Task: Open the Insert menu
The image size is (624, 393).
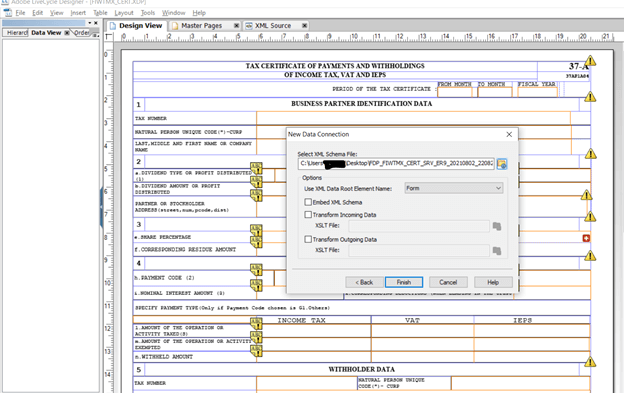Action: [78, 13]
